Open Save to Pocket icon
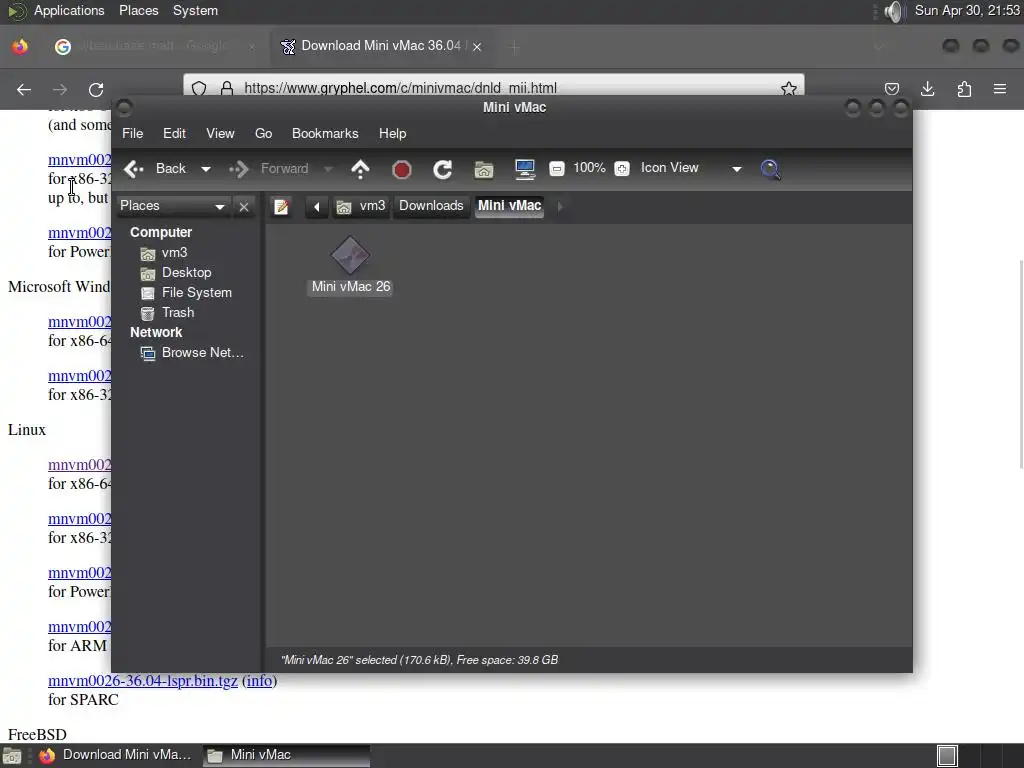The width and height of the screenshot is (1024, 768). 892,89
